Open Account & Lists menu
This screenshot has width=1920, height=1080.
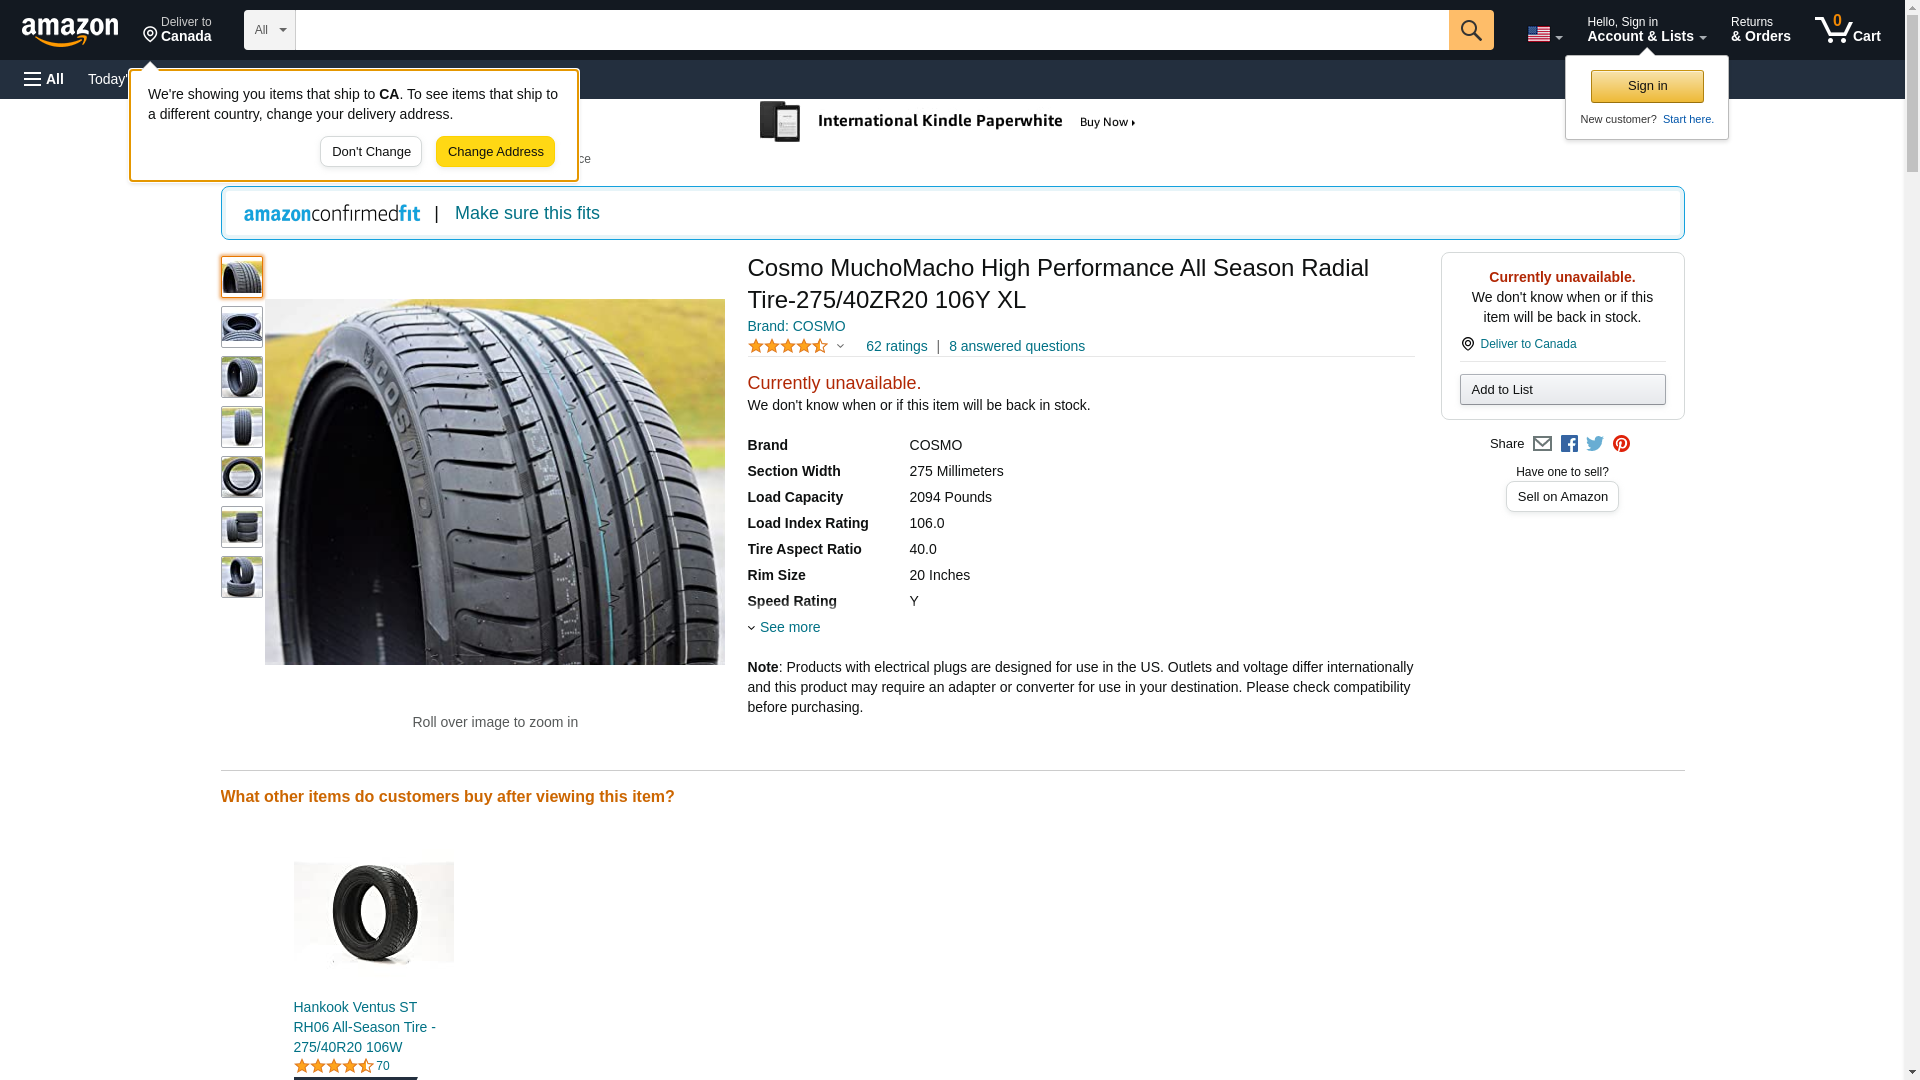[x=1646, y=30]
